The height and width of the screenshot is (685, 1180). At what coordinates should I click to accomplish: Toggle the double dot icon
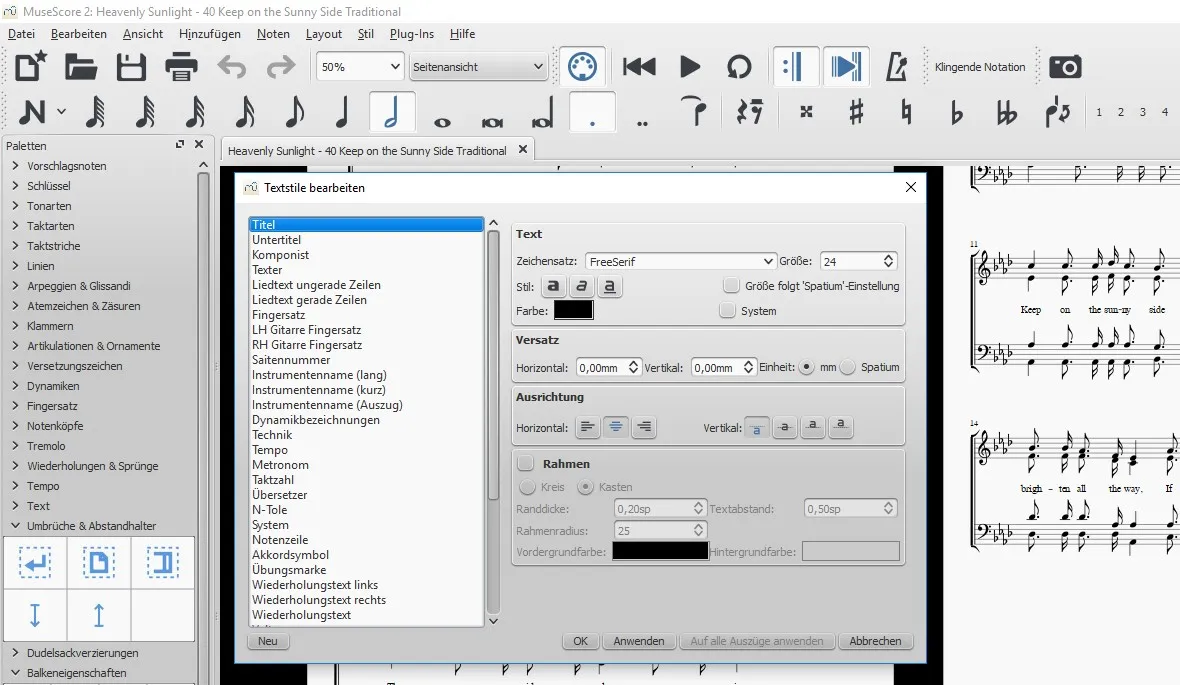(642, 123)
